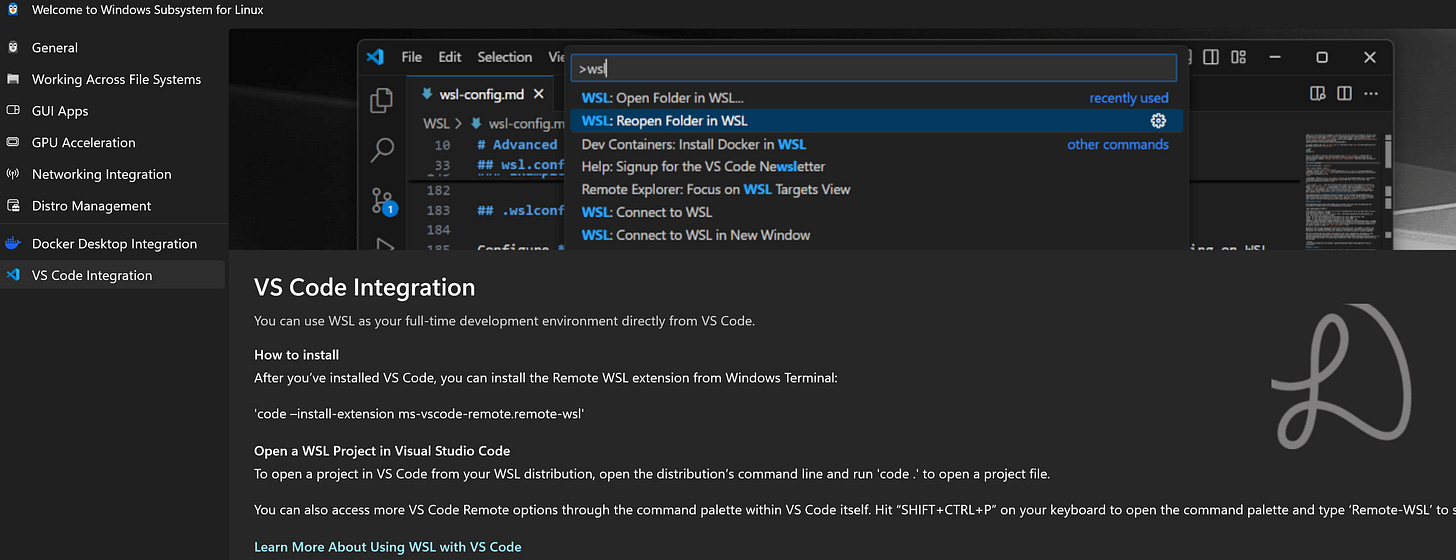
Task: Click the 'VS Code Integration' heading
Action: point(365,288)
